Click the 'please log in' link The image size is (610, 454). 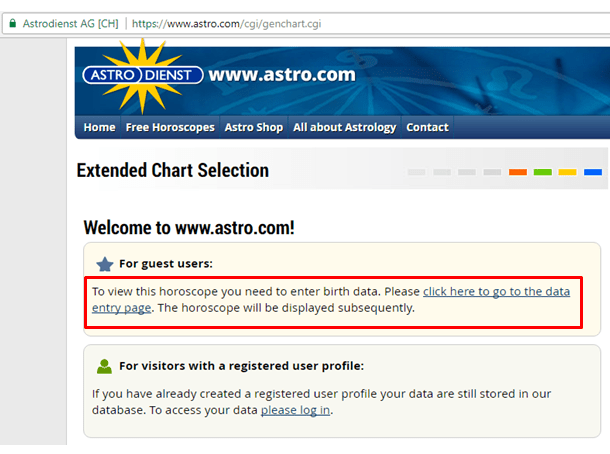(295, 410)
